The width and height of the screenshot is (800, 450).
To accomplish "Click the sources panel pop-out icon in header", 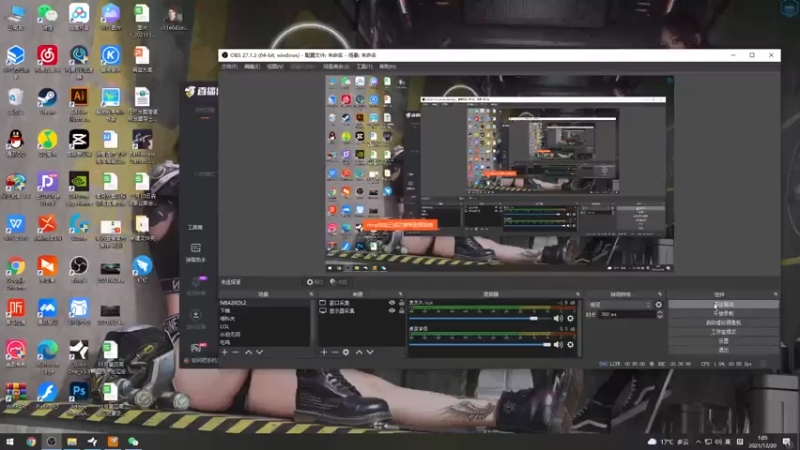I will click(x=401, y=294).
